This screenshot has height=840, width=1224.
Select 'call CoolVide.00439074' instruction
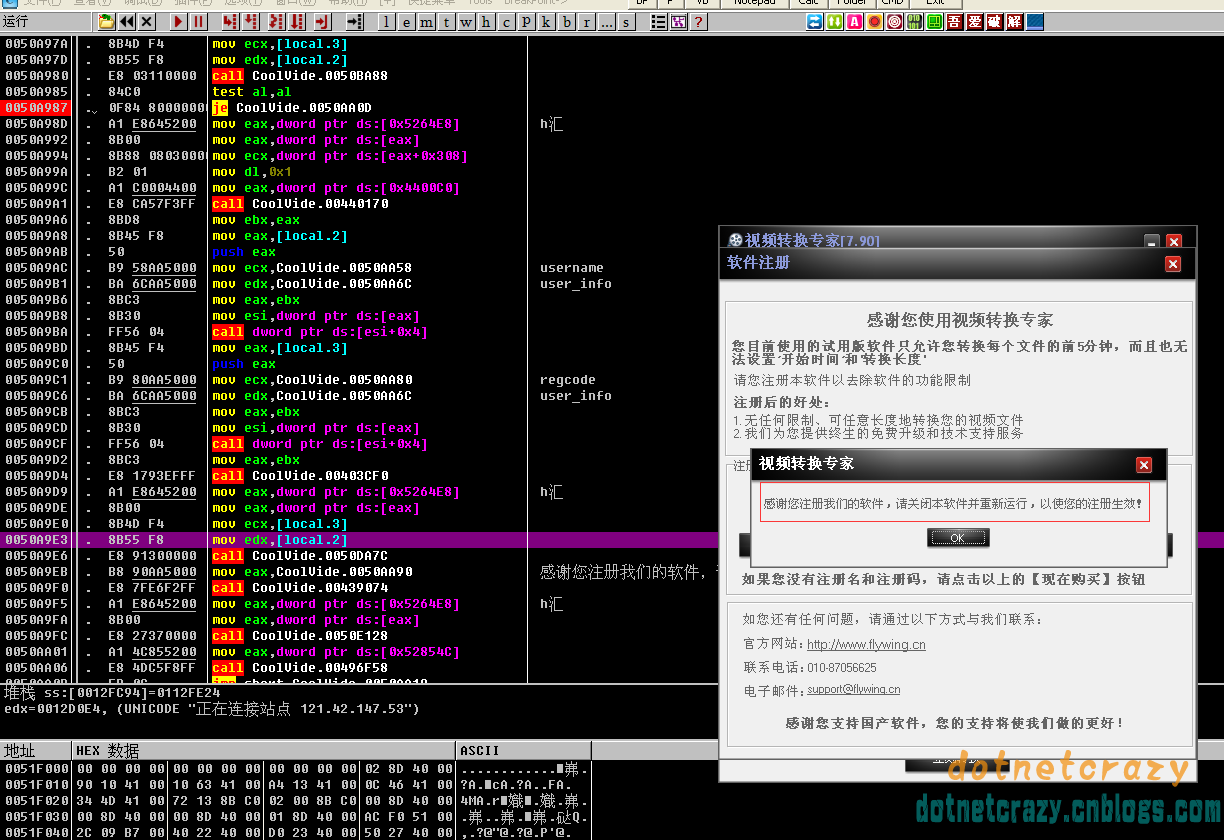click(x=300, y=588)
